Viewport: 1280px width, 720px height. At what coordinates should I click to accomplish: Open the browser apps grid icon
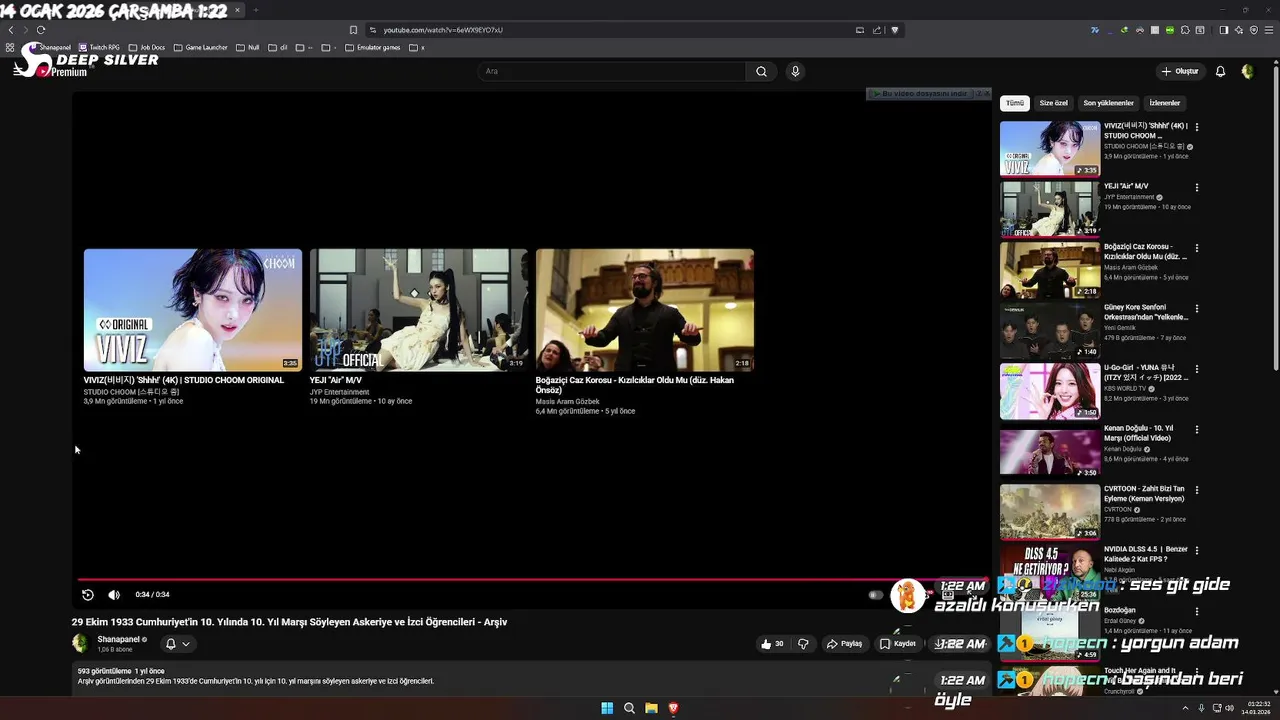tap(10, 47)
